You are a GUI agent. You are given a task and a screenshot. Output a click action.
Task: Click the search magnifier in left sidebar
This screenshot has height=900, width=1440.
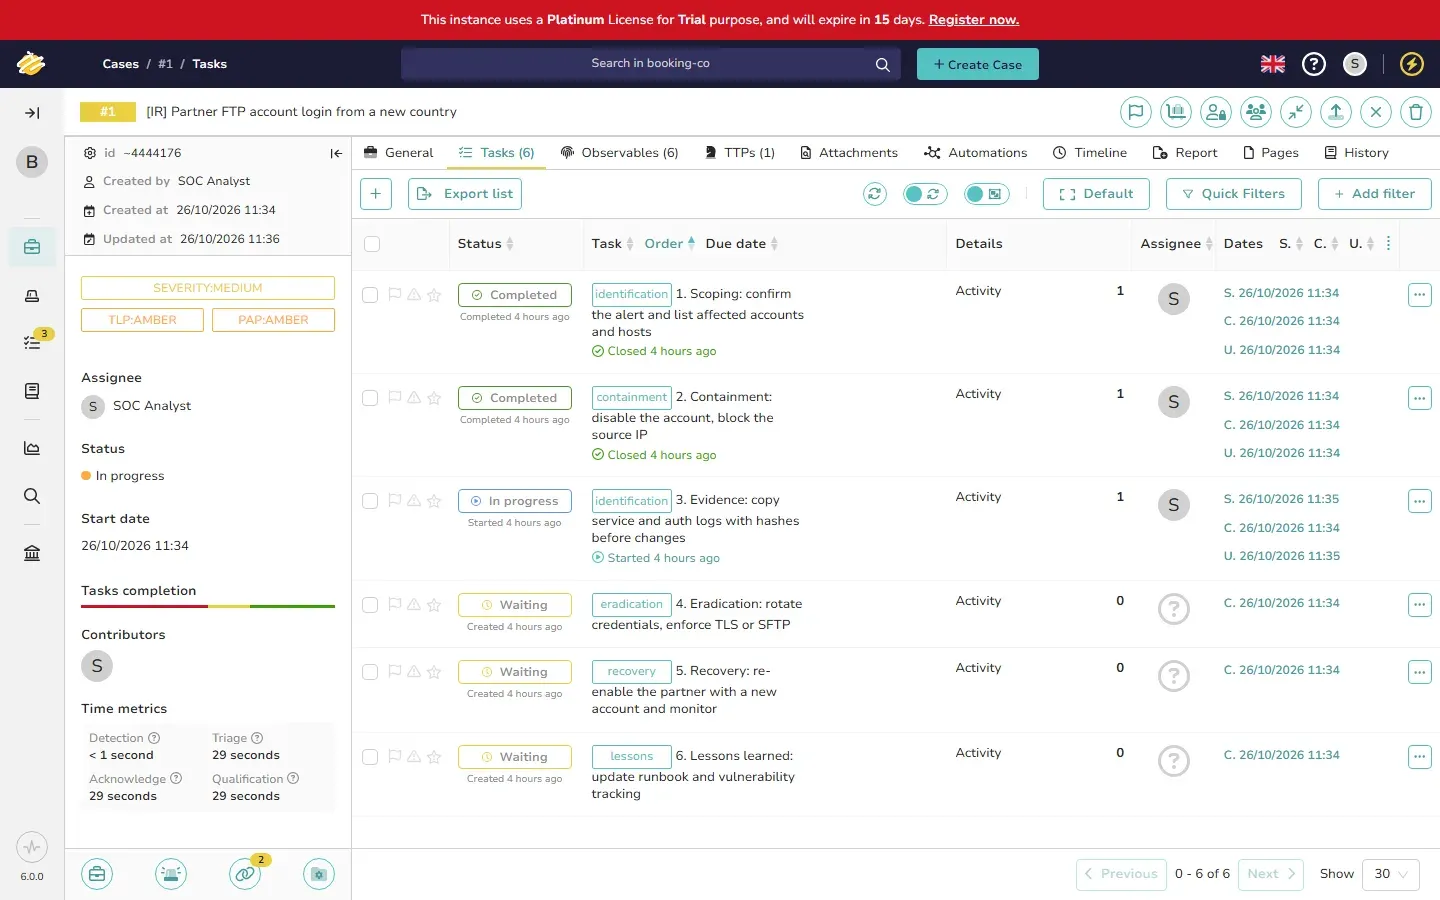tap(32, 496)
